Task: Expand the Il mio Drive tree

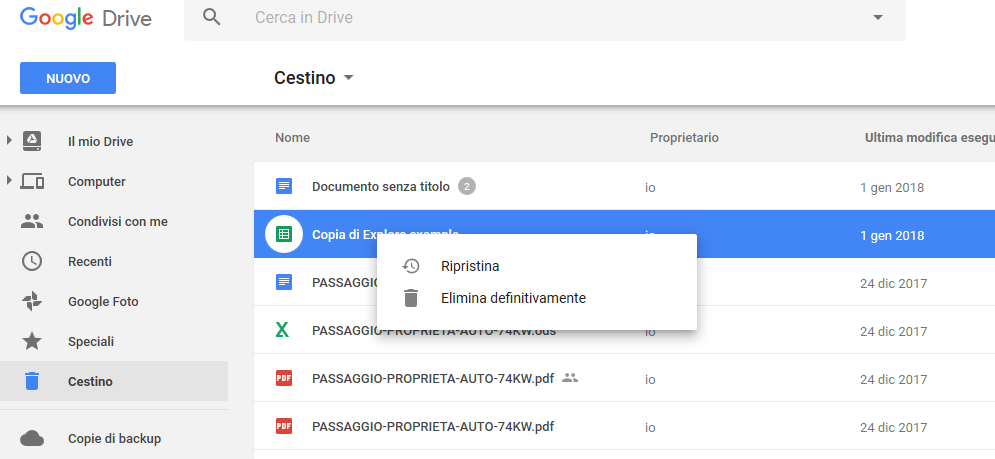Action: (x=9, y=141)
